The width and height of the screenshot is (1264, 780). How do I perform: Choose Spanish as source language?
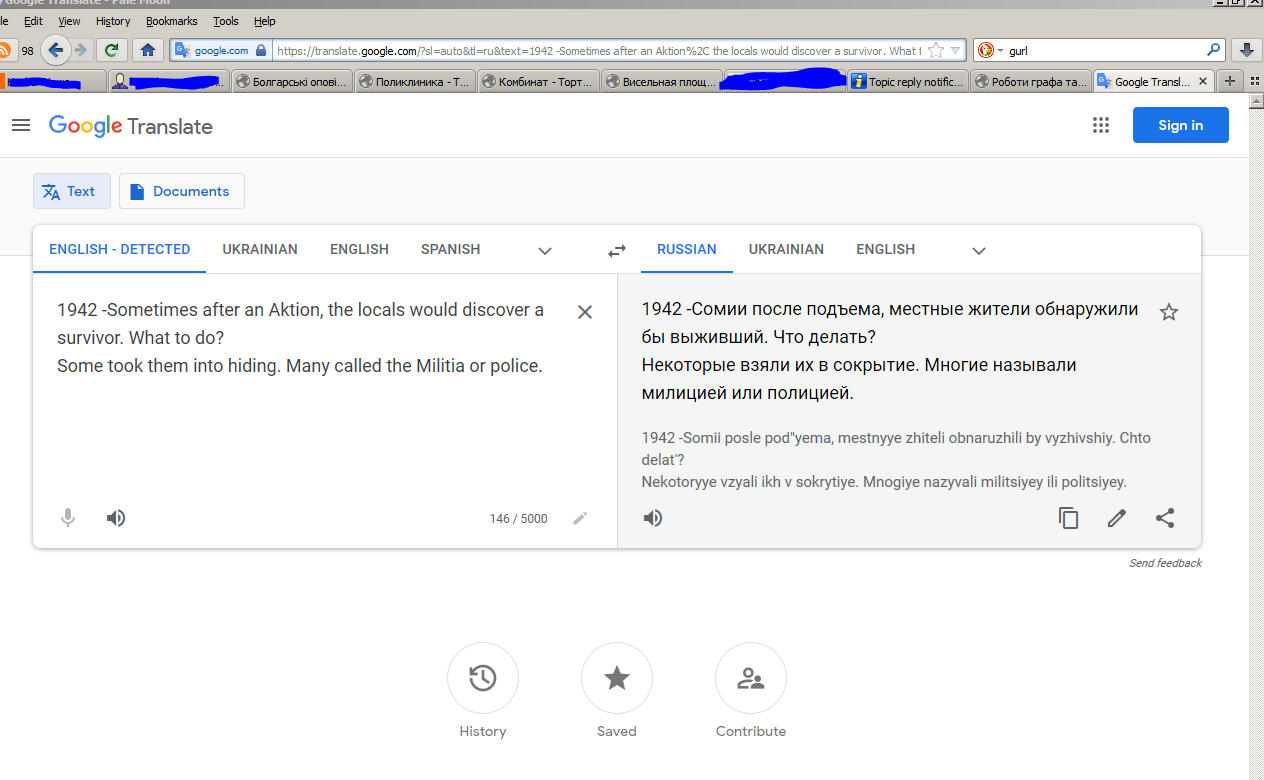point(450,249)
